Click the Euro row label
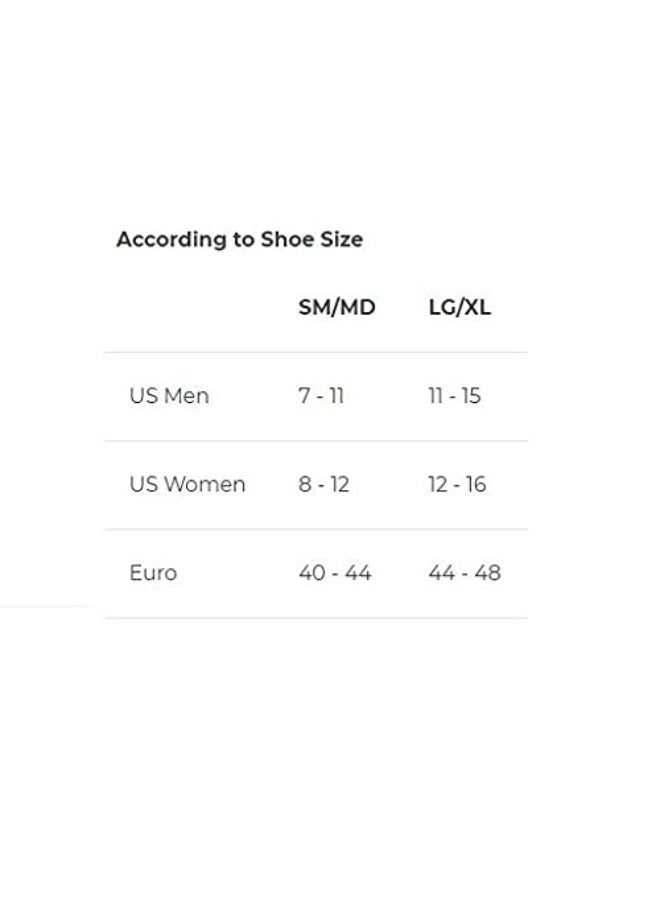The height and width of the screenshot is (900, 660). pyautogui.click(x=153, y=573)
